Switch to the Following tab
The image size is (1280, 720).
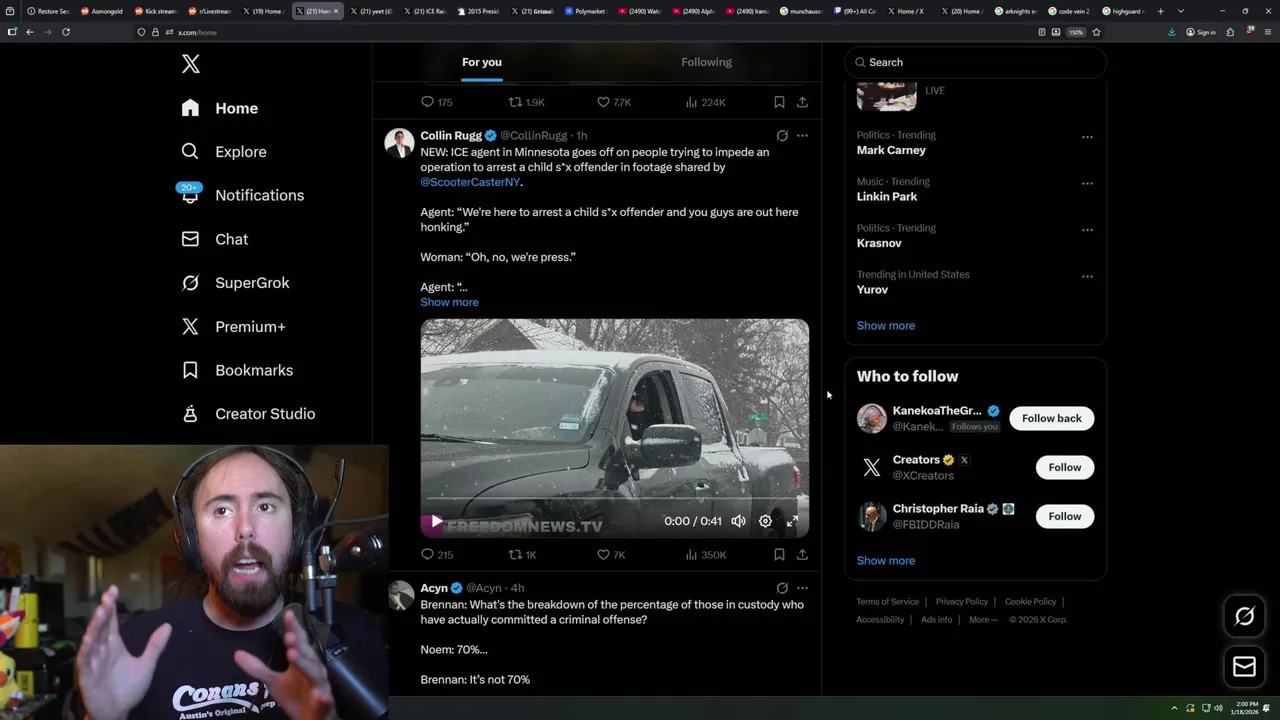pyautogui.click(x=706, y=62)
